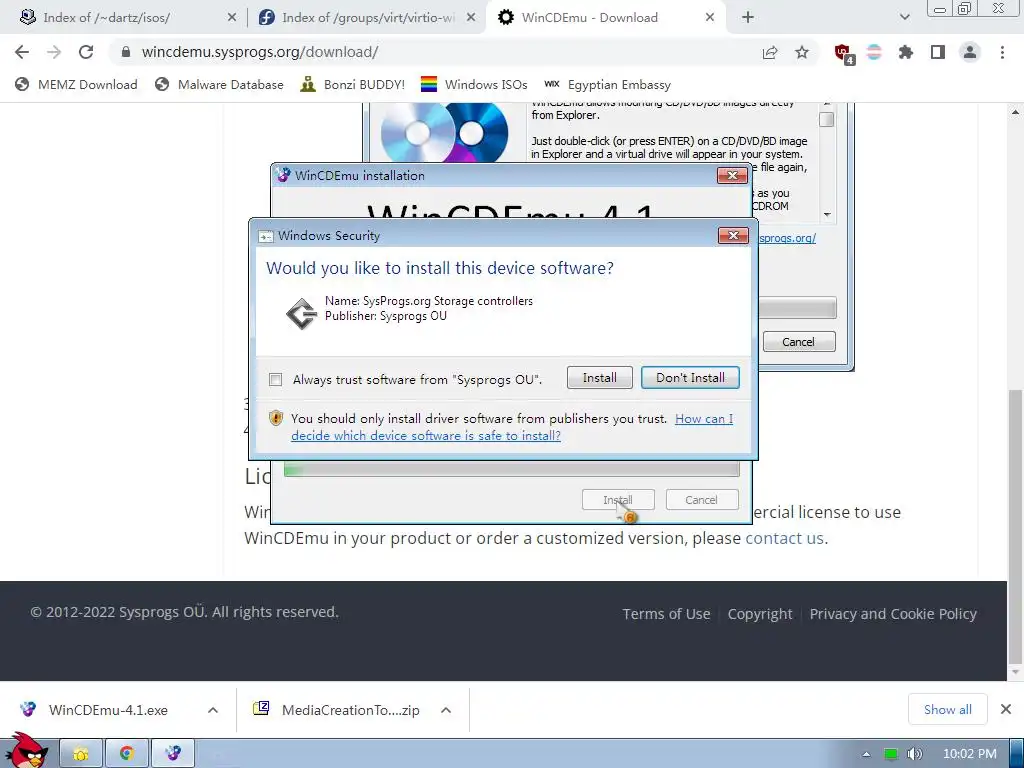Click the forward navigation arrow
Image resolution: width=1024 pixels, height=768 pixels.
pyautogui.click(x=54, y=52)
